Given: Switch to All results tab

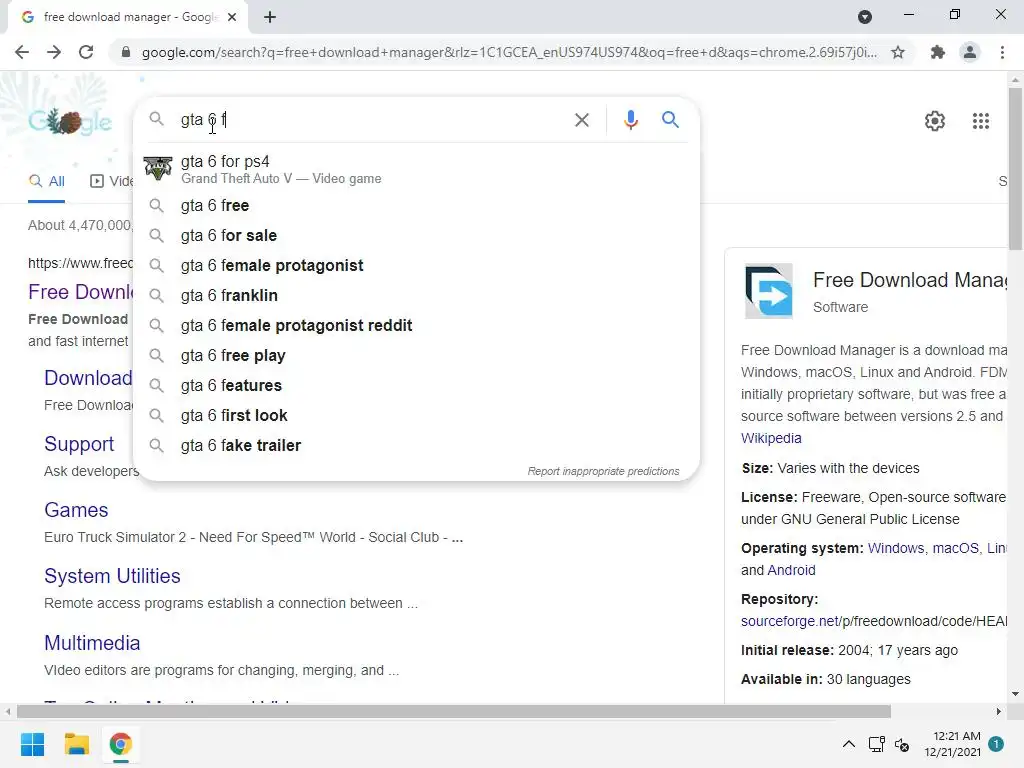Looking at the screenshot, I should [x=46, y=182].
